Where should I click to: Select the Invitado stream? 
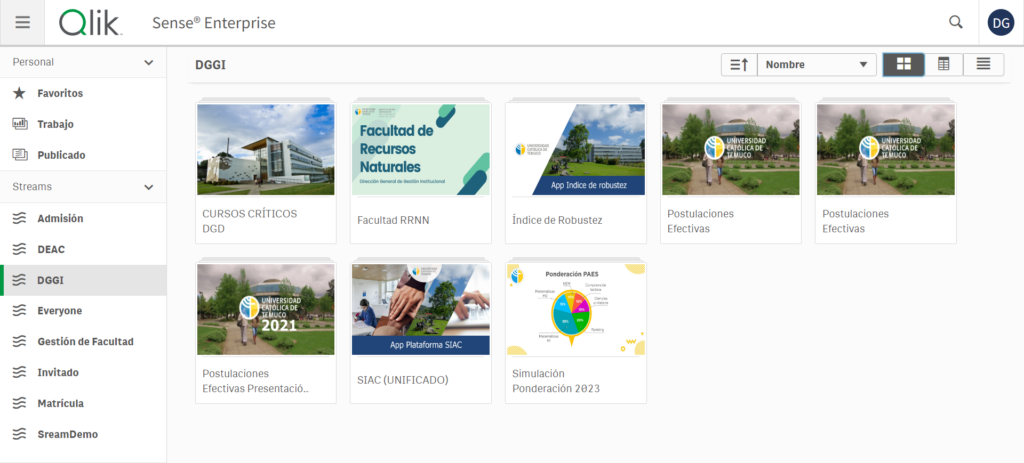pyautogui.click(x=83, y=372)
